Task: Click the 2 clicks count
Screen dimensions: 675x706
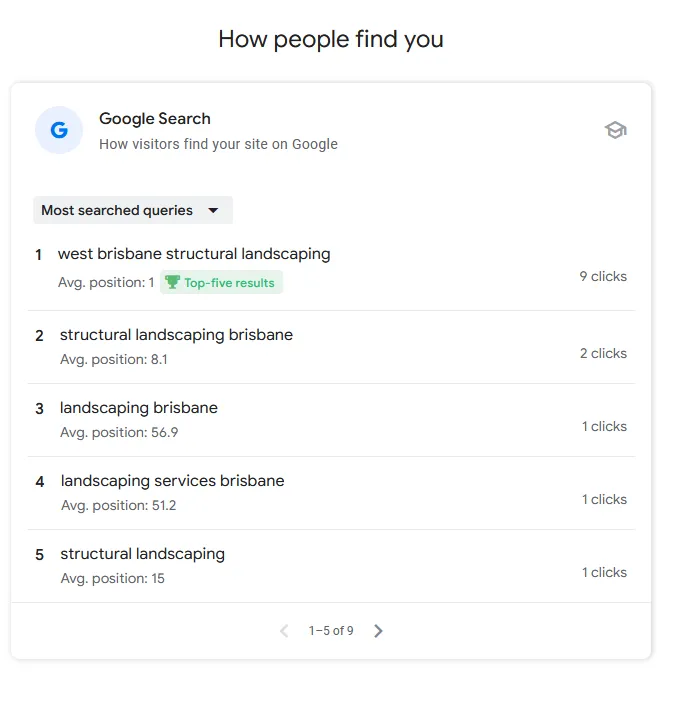Action: [603, 353]
